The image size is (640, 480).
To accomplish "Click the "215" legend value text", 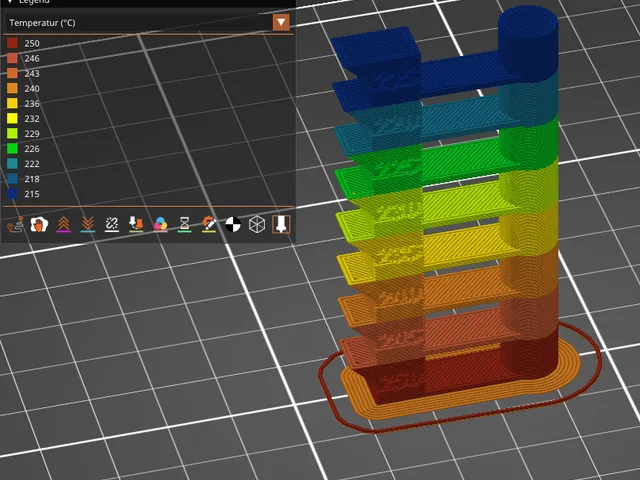I will tap(32, 194).
